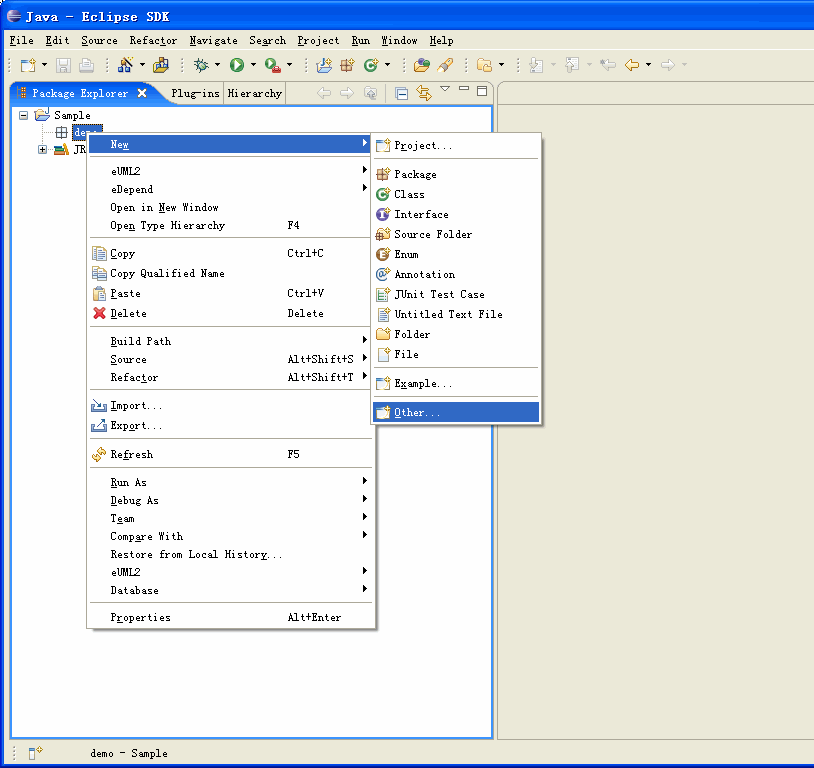The image size is (814, 768).
Task: Maximize the Package Explorer view
Action: pyautogui.click(x=482, y=91)
